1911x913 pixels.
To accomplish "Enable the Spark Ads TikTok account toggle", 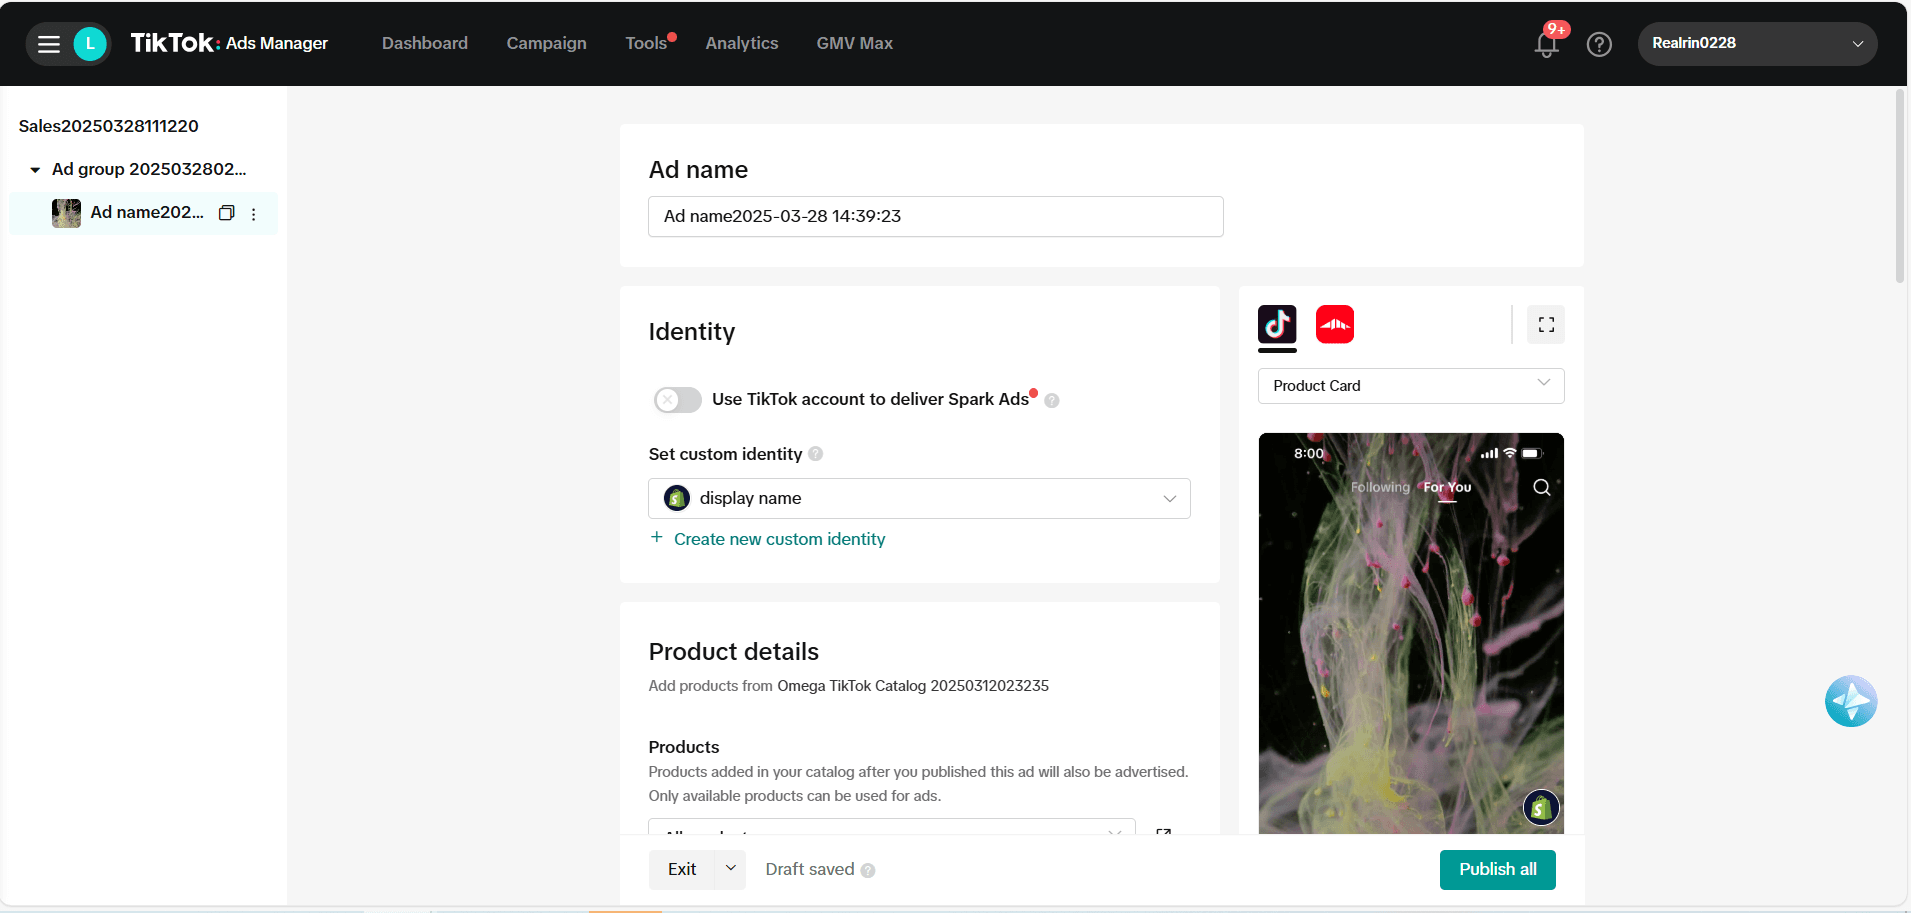I will pos(678,400).
